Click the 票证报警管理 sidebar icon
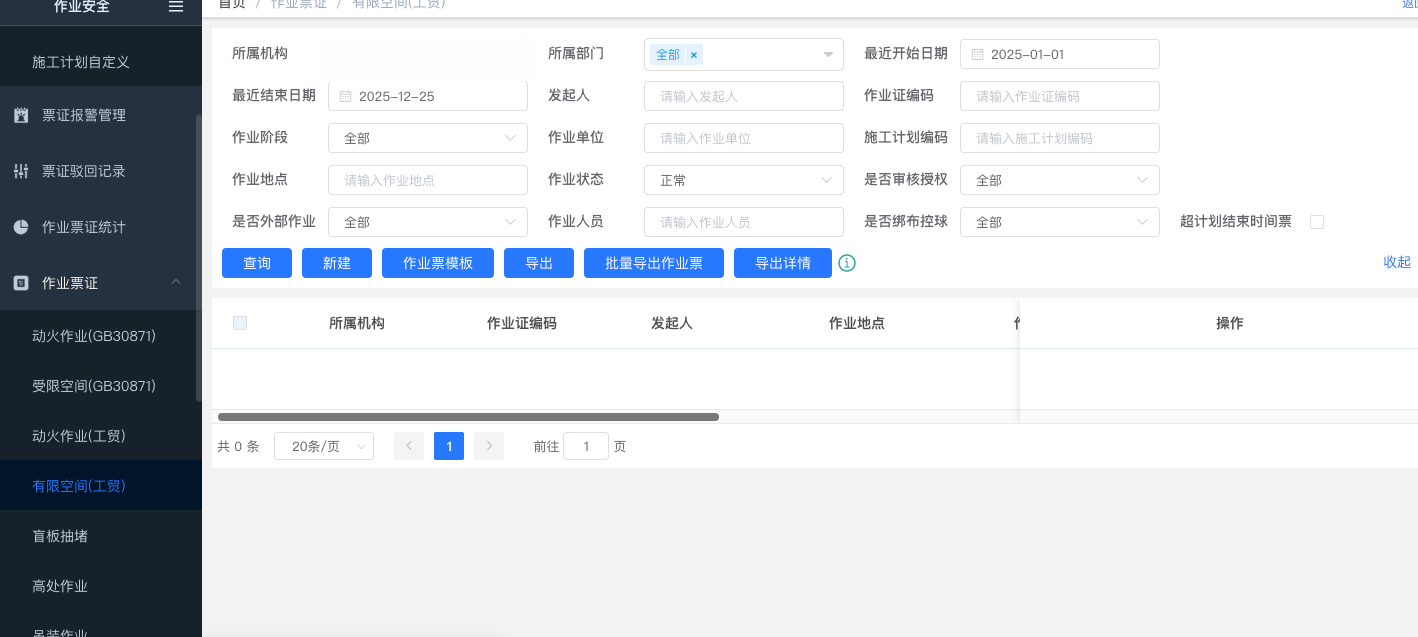This screenshot has width=1418, height=637. (x=21, y=115)
